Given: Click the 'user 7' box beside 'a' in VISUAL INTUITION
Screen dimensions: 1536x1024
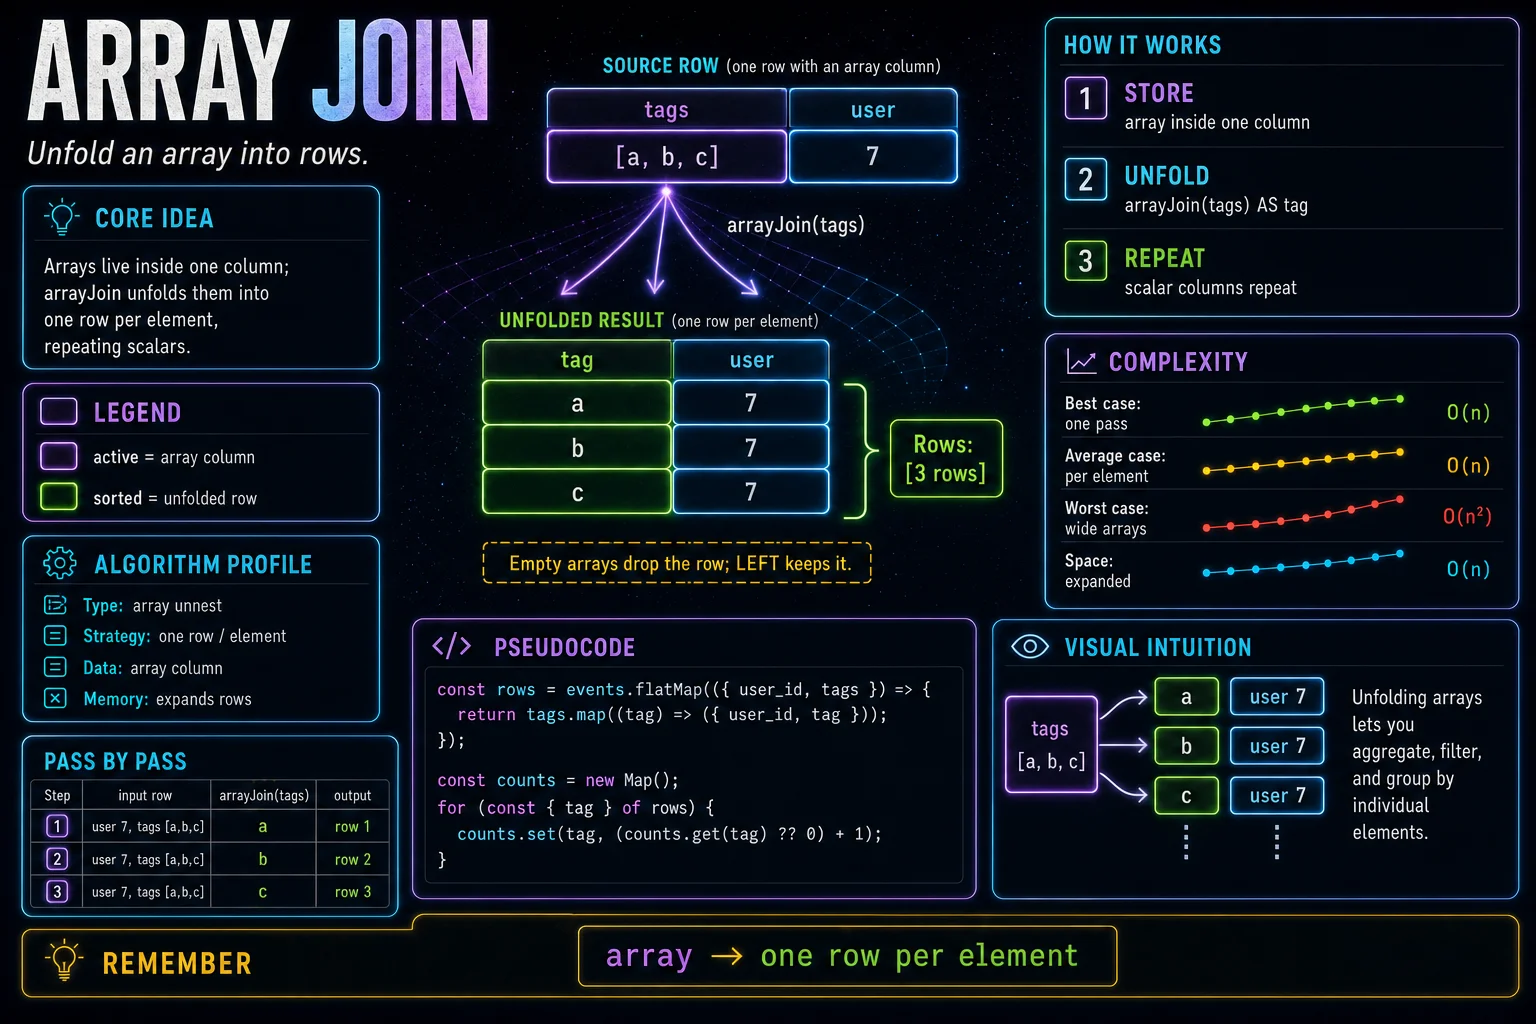Looking at the screenshot, I should tap(1277, 697).
